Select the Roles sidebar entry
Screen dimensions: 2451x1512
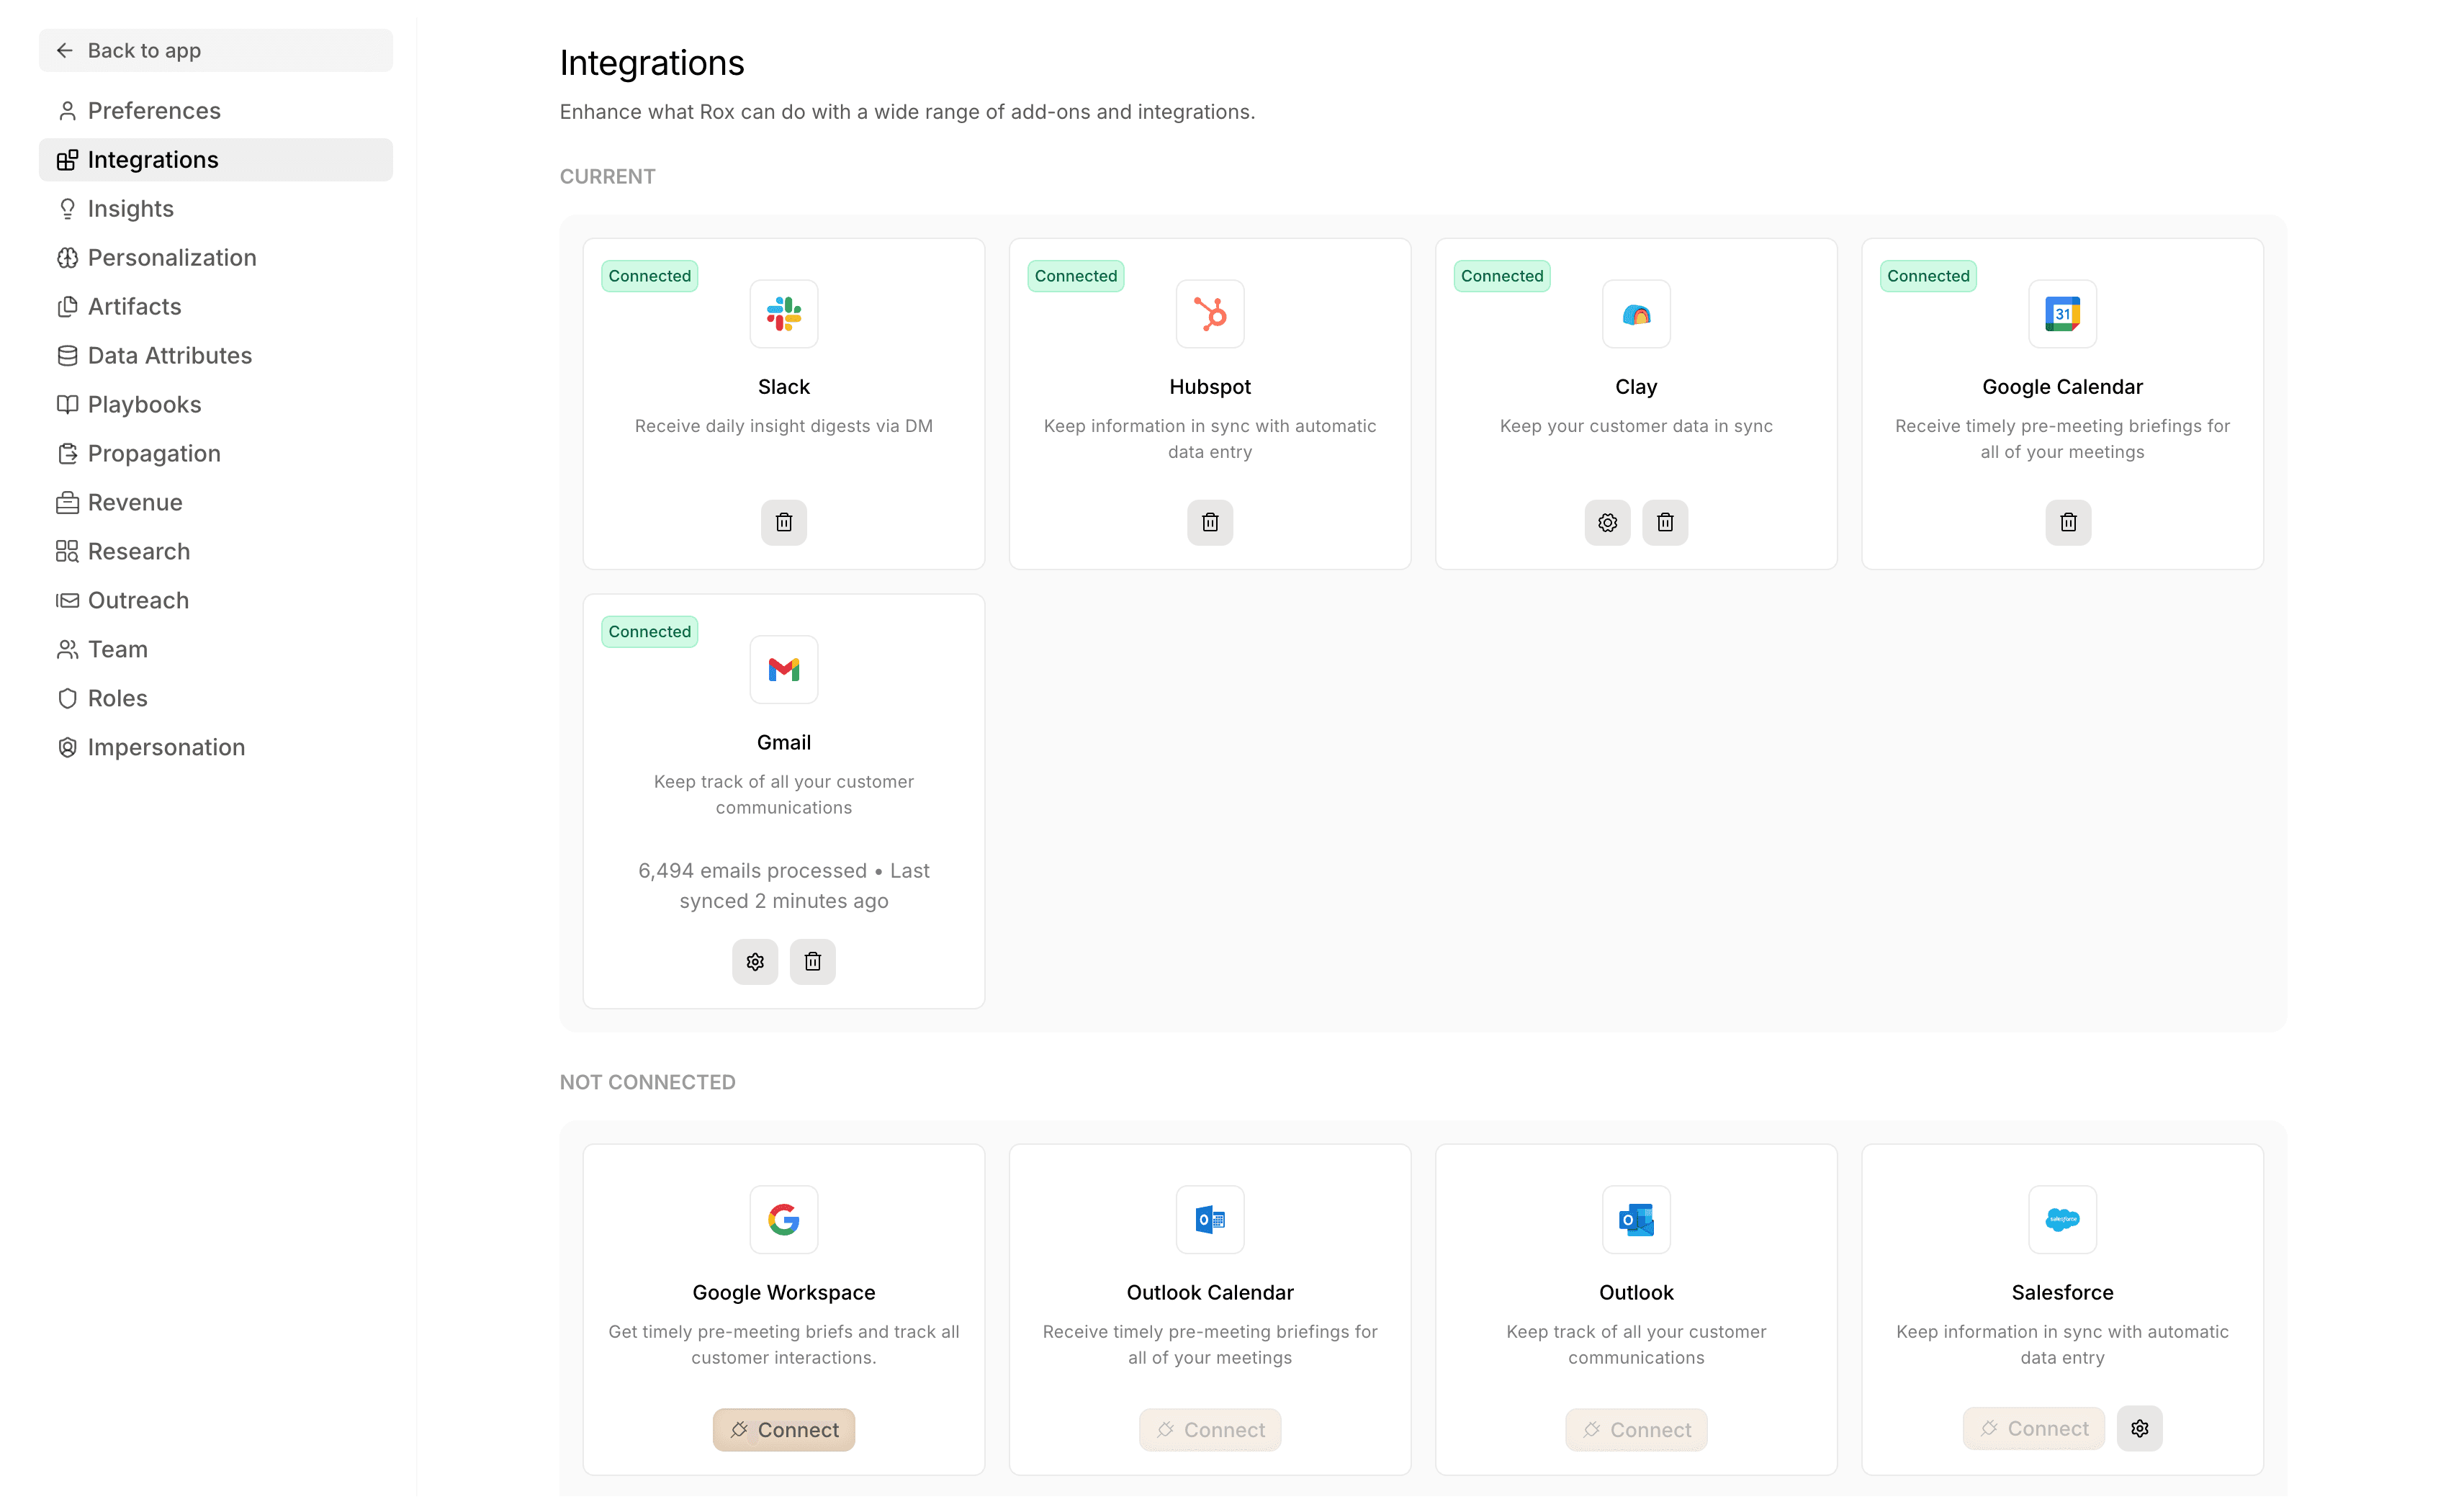click(x=116, y=698)
